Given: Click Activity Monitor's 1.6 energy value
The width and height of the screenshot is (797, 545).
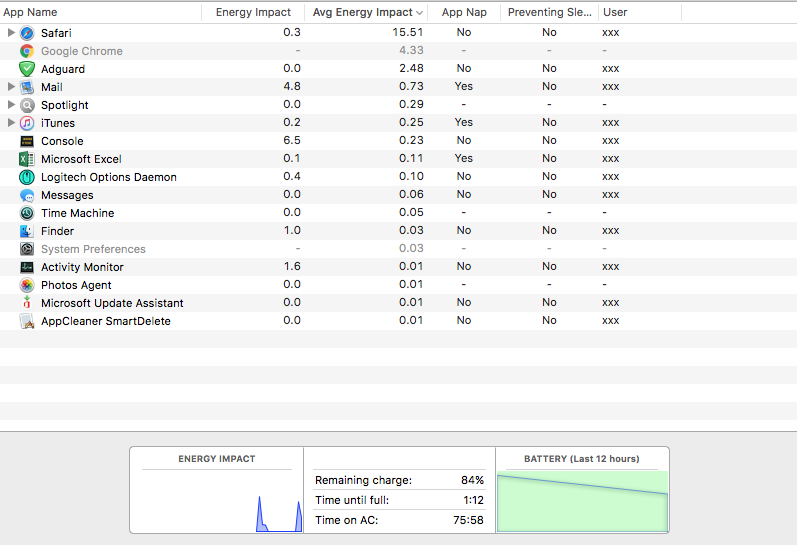Looking at the screenshot, I should pyautogui.click(x=292, y=266).
